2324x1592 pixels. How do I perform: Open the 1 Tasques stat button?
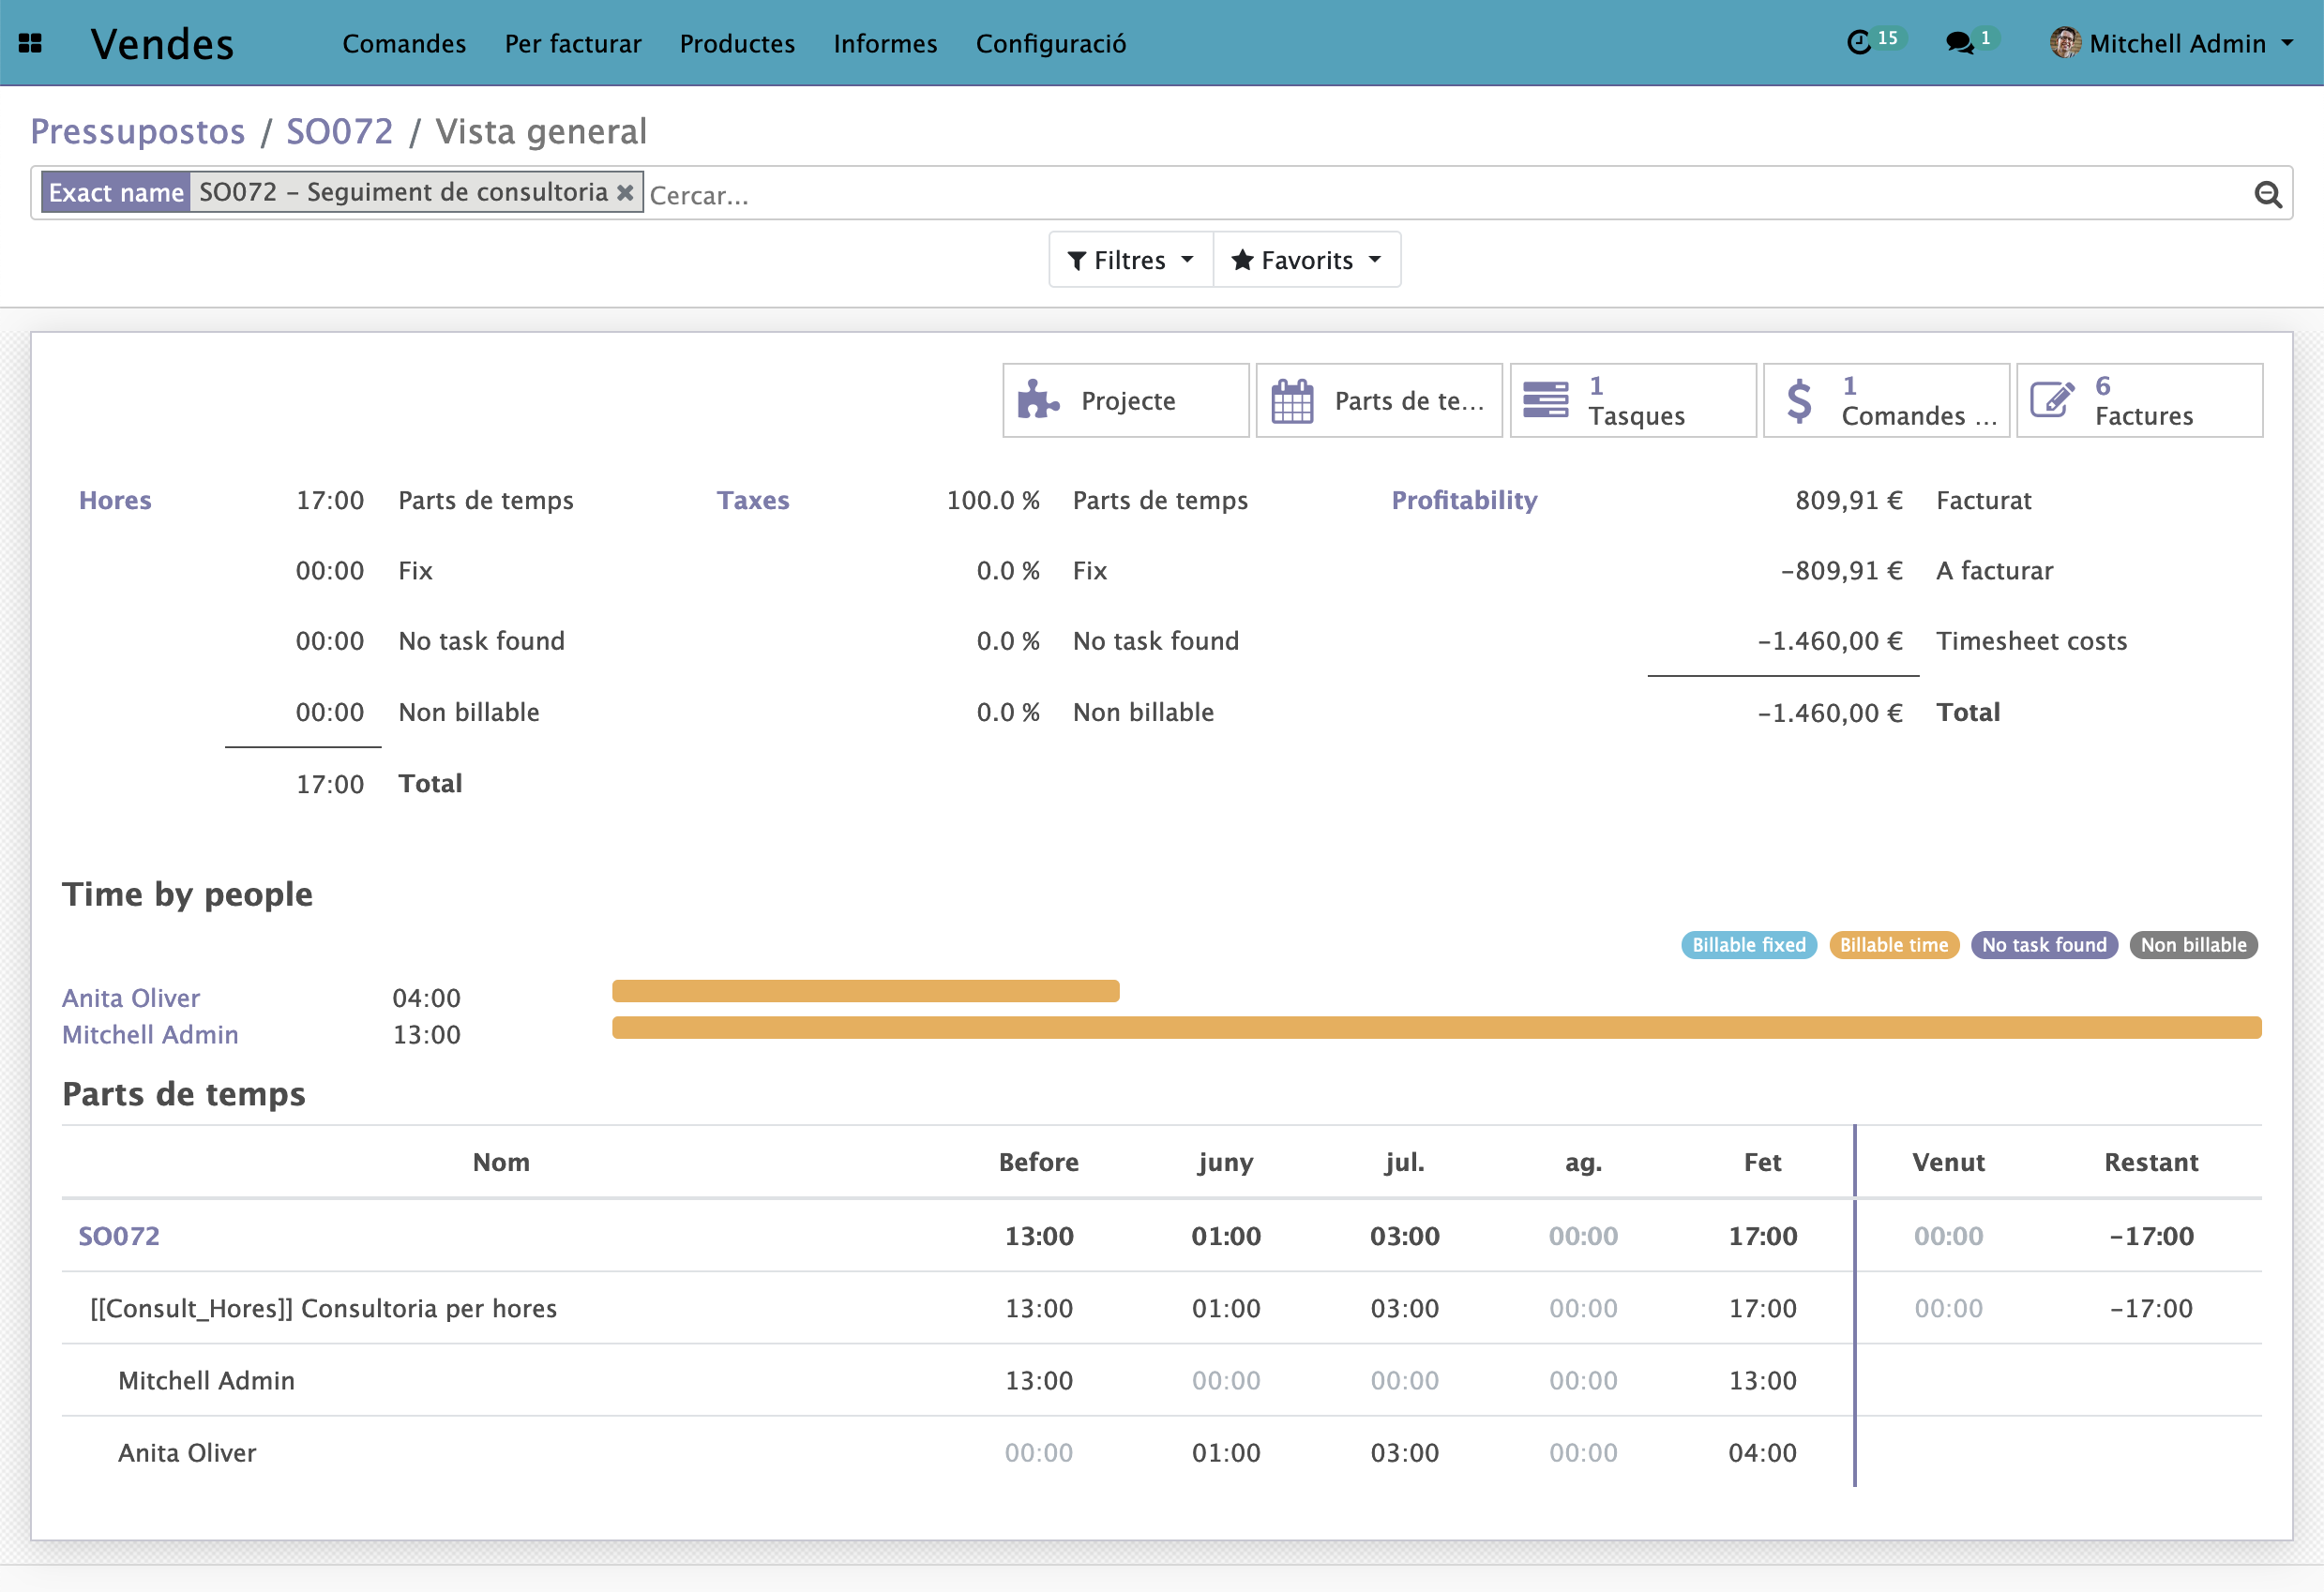pos(1633,400)
